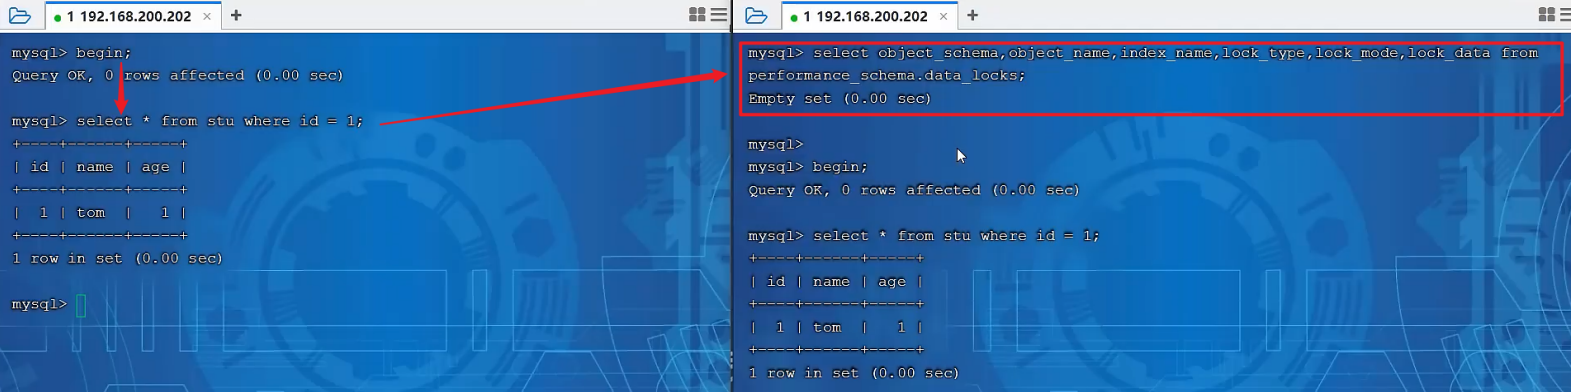Click 'select * from stu where id = 1;' in right terminal
1572x392 pixels.
pos(956,236)
